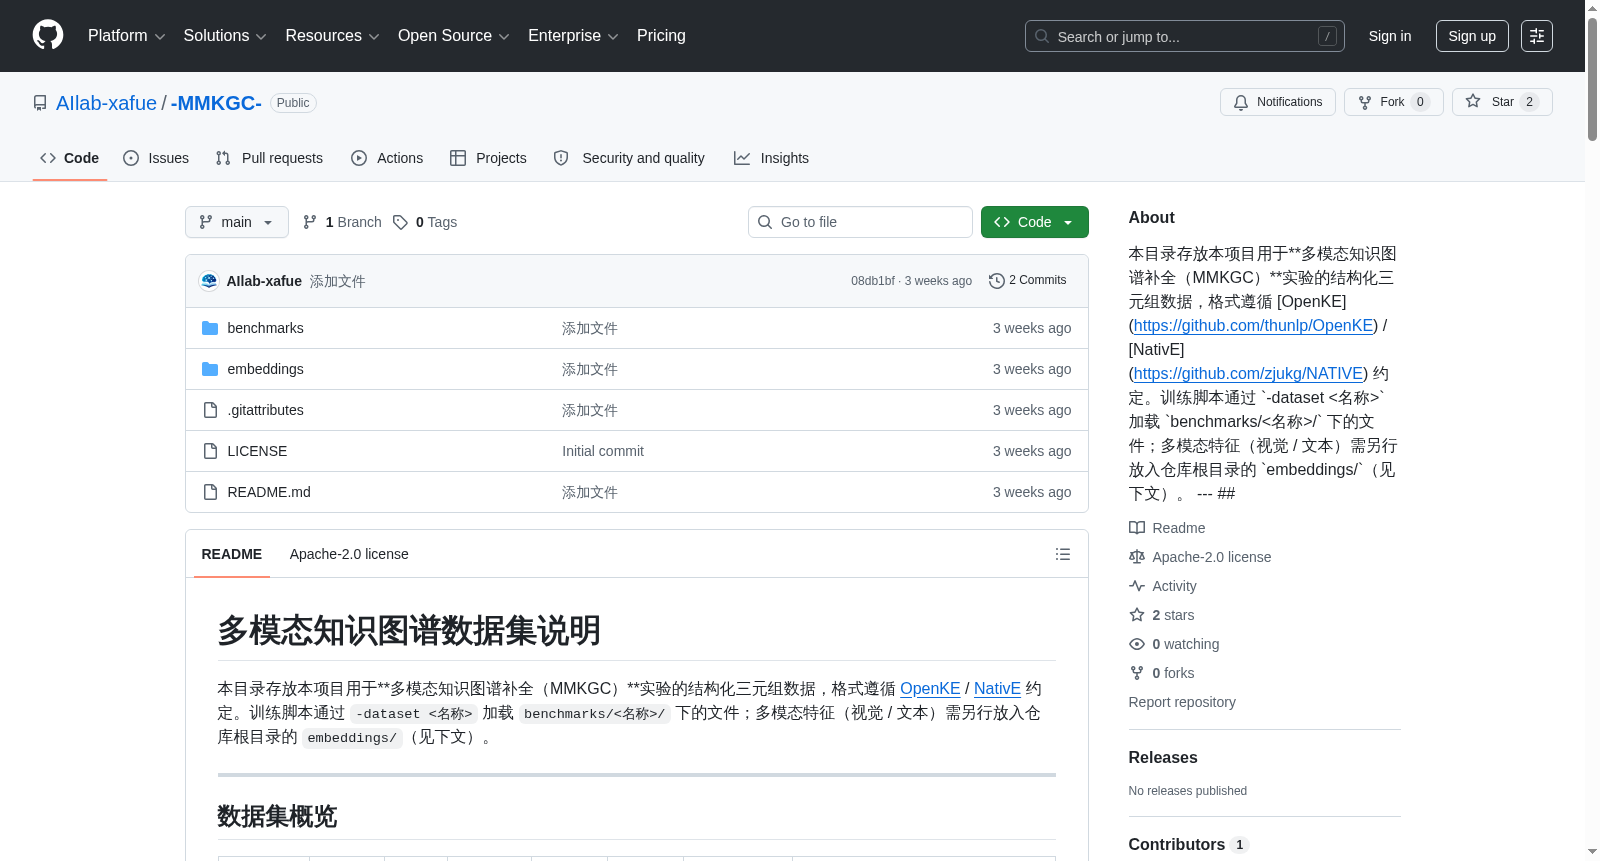Click the .gitattributes file icon
This screenshot has width=1600, height=861.
click(210, 410)
